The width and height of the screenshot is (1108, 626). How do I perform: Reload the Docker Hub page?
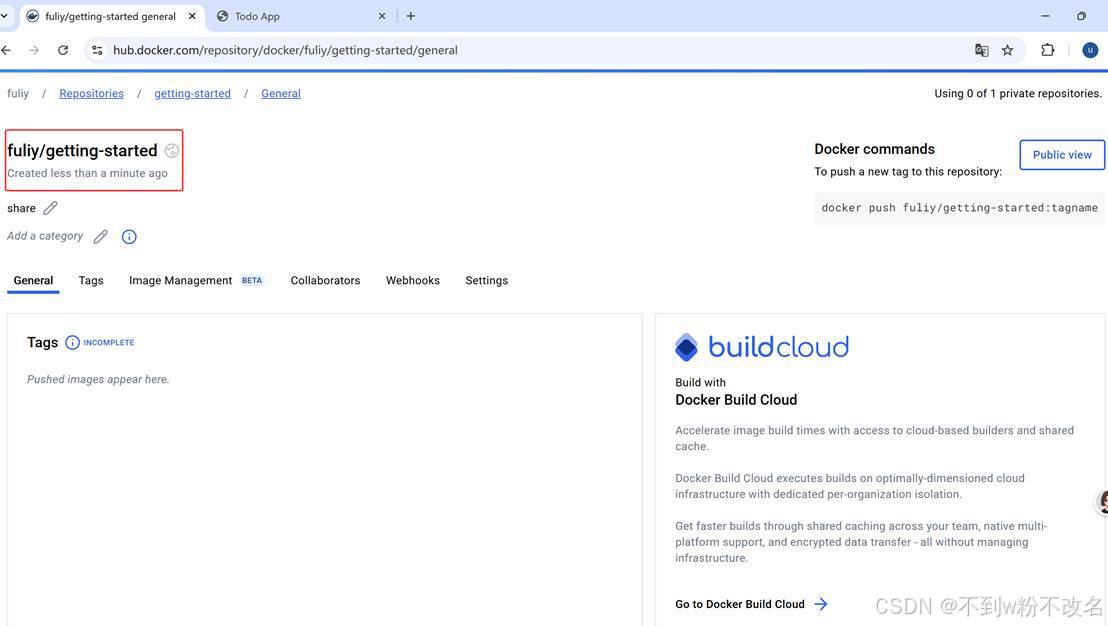click(x=63, y=50)
